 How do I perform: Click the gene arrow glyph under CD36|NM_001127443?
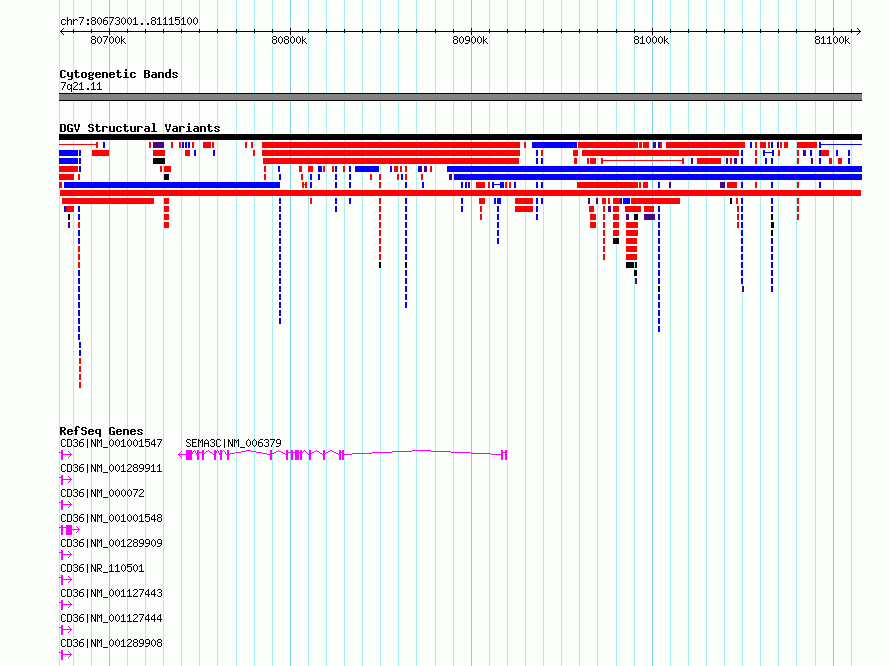(x=66, y=605)
